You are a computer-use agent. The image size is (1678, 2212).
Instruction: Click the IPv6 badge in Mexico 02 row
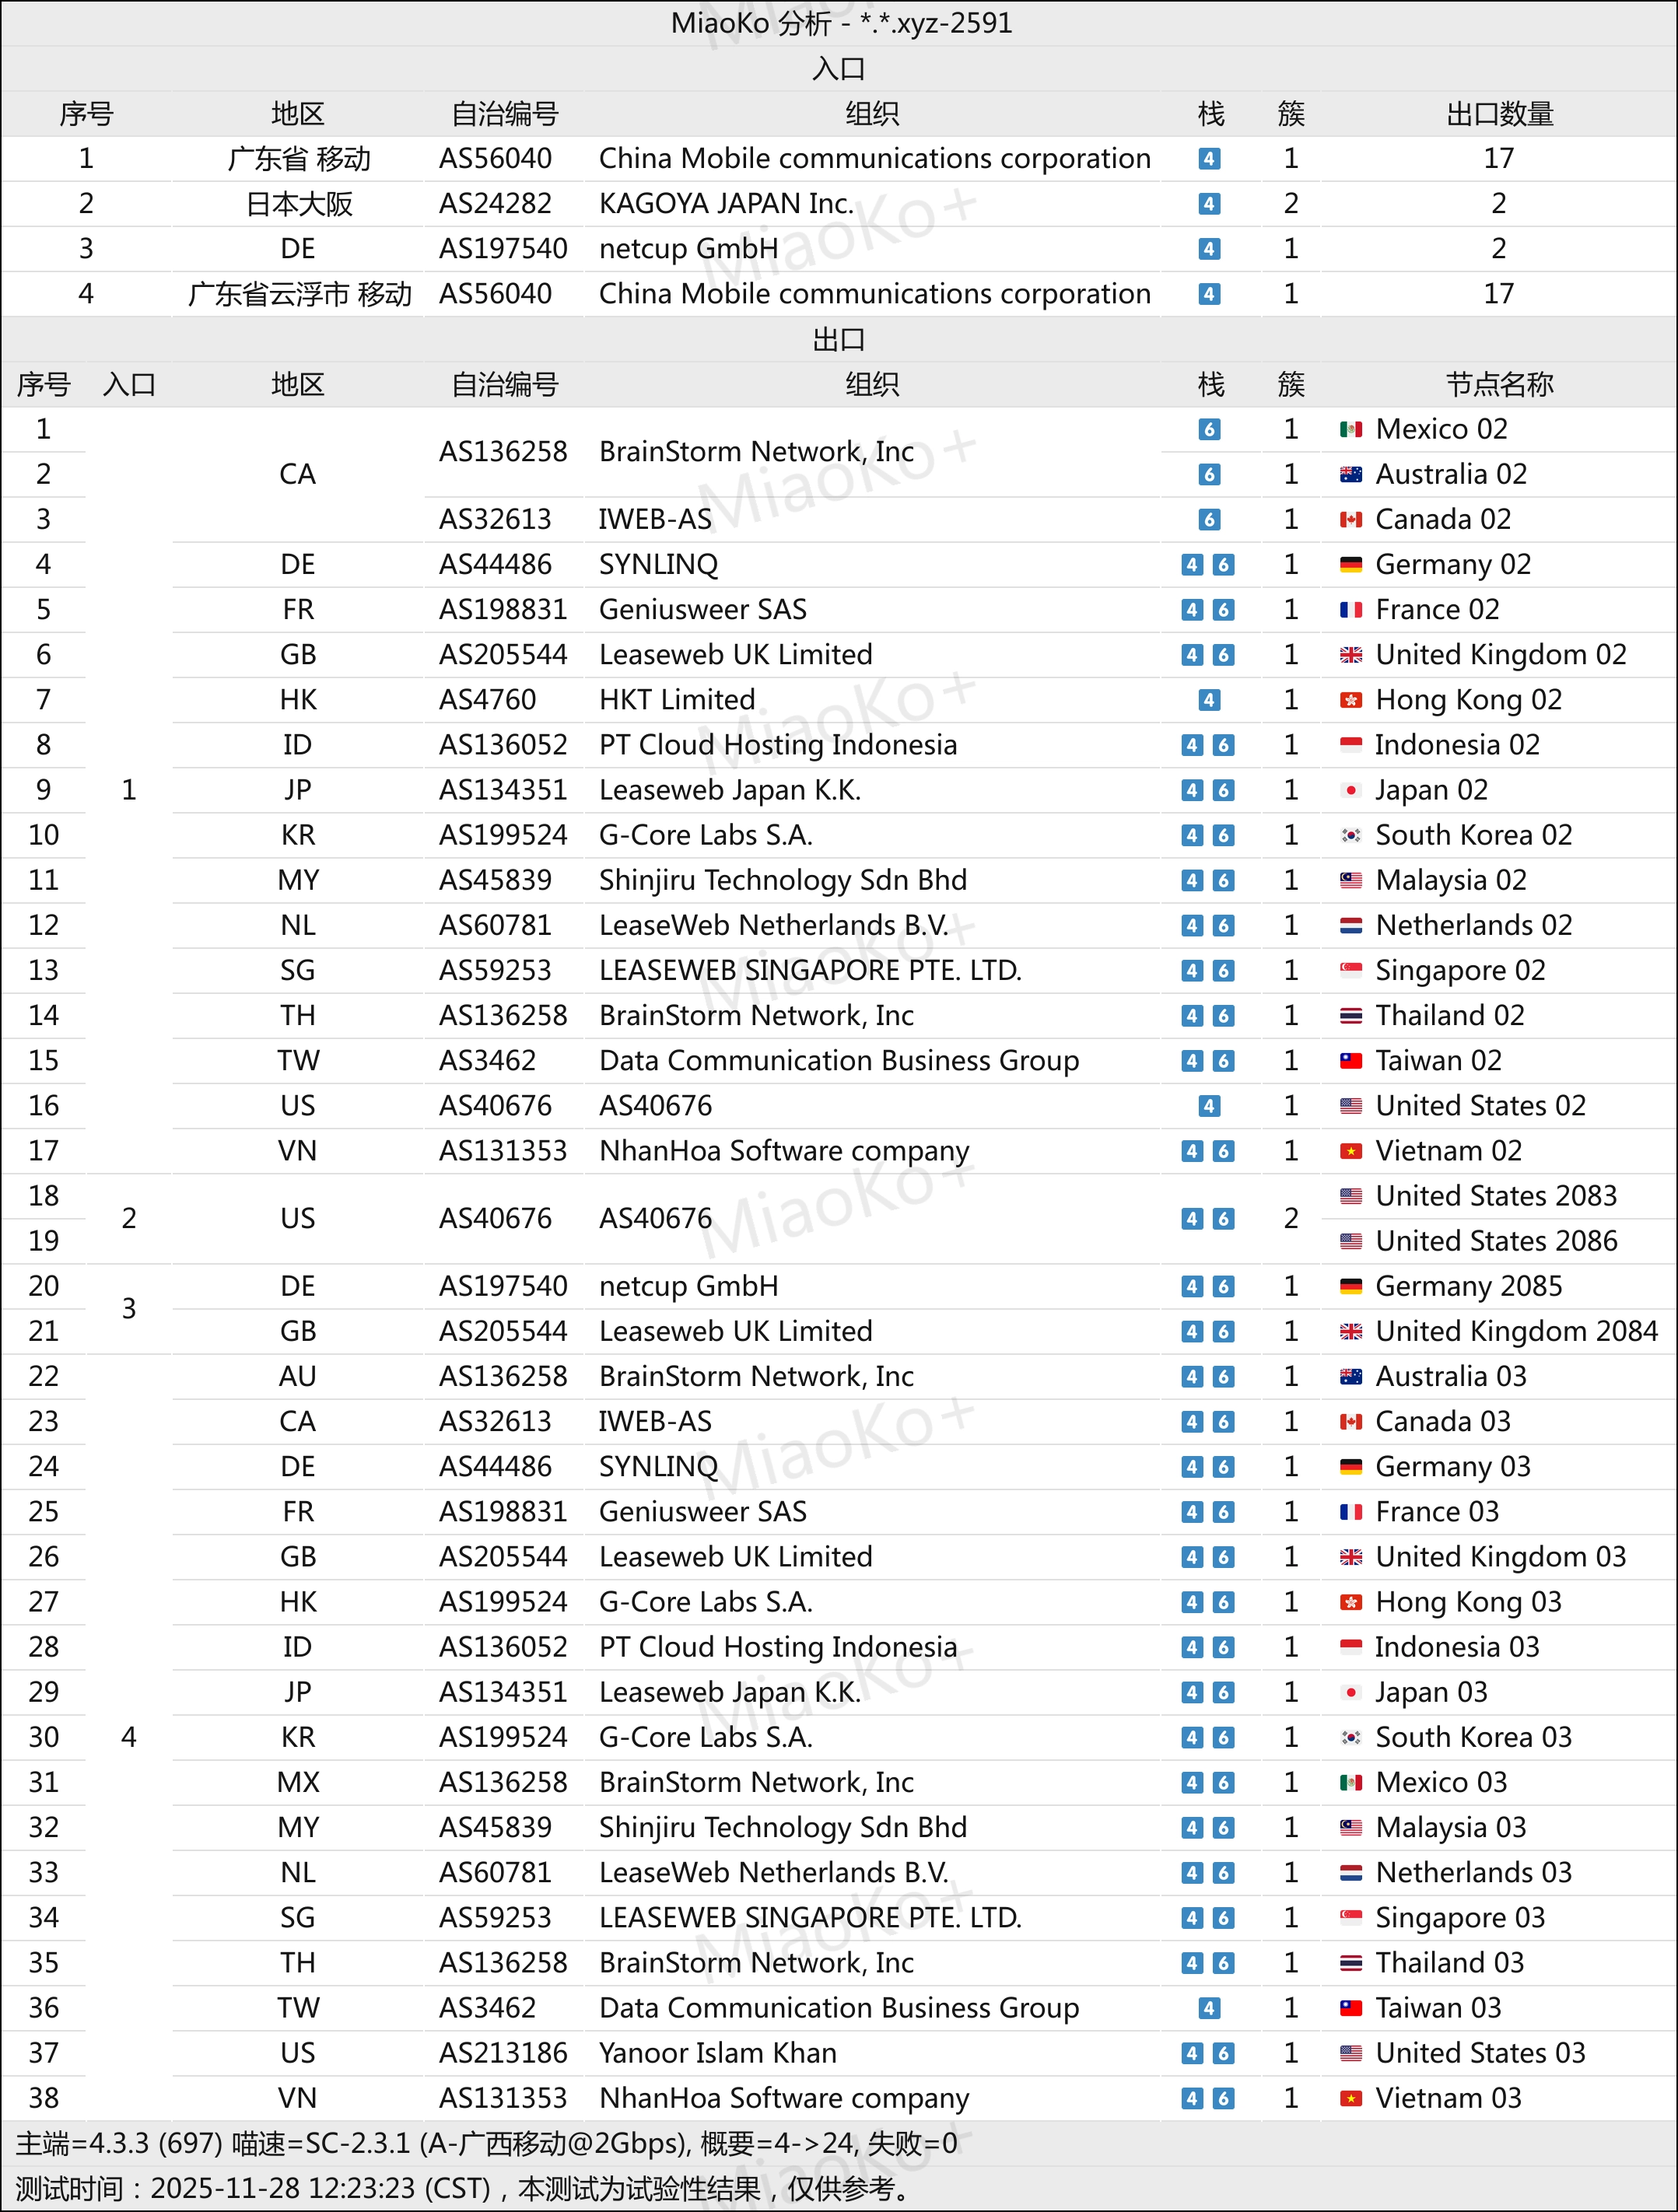1209,429
